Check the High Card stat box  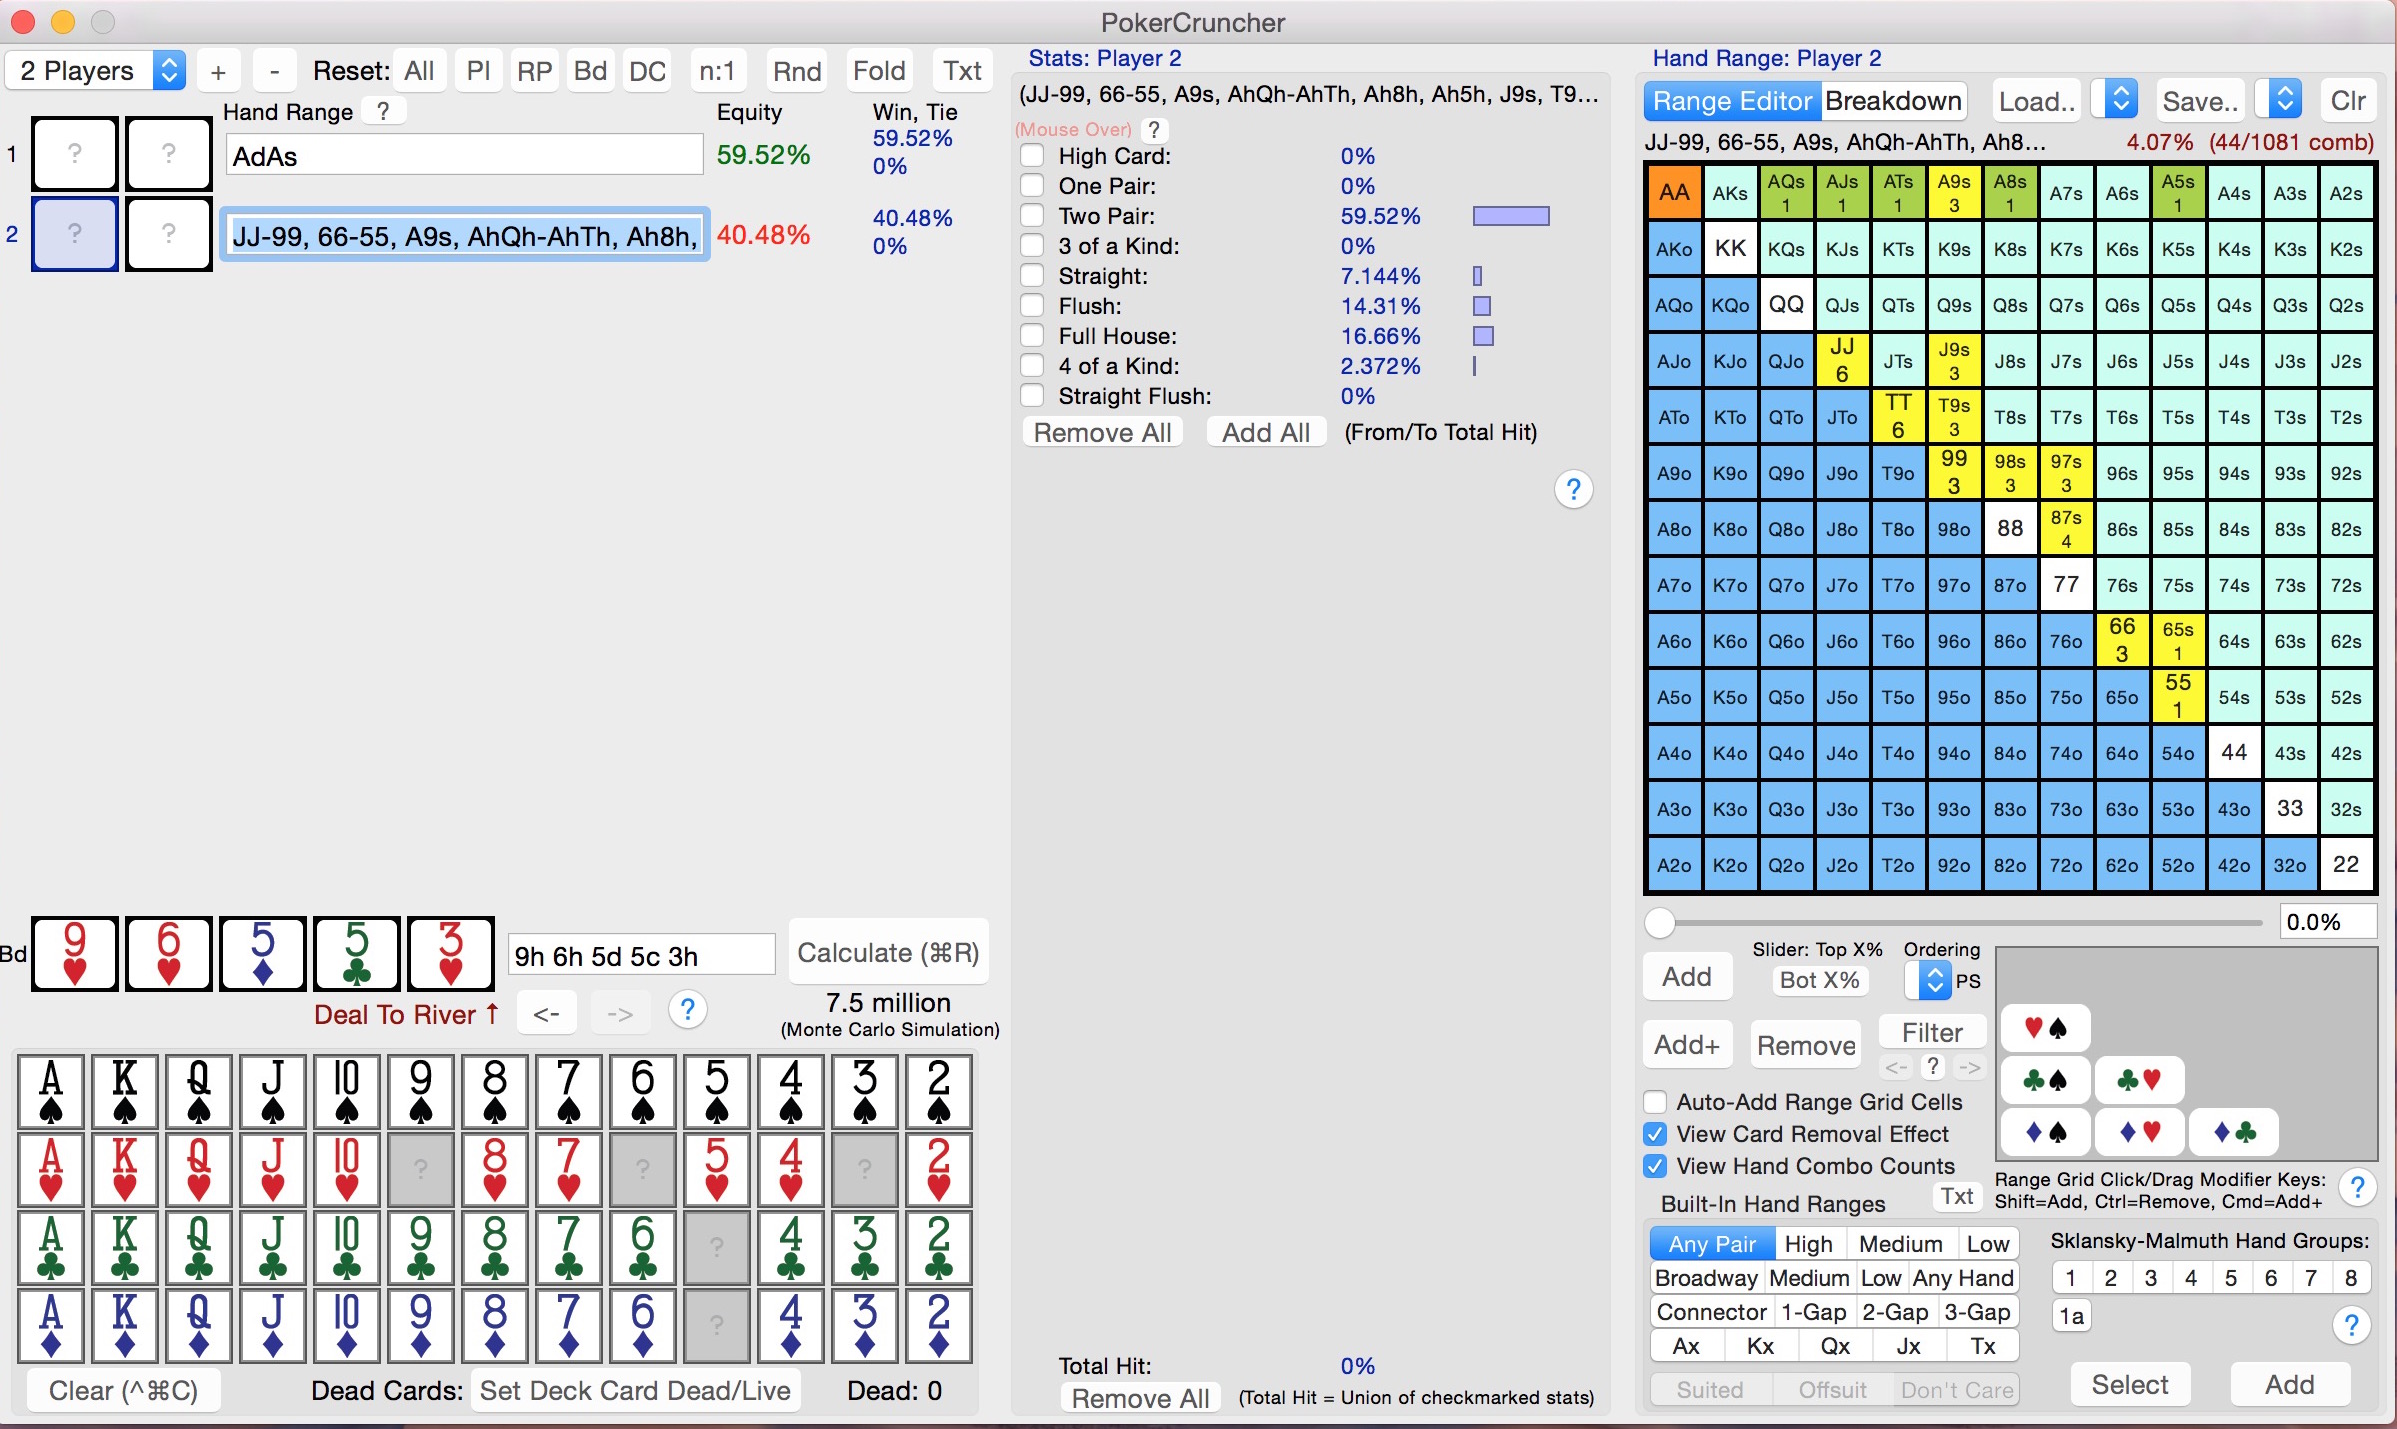tap(1032, 156)
